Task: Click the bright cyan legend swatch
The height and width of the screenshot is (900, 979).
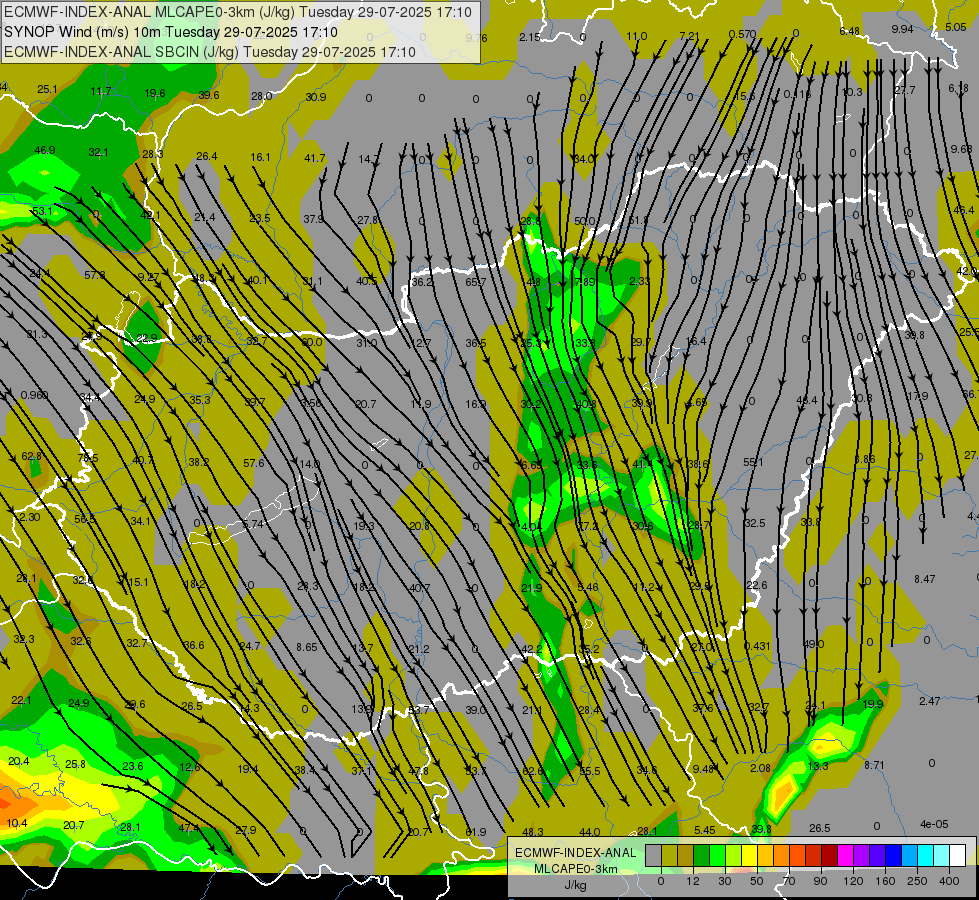Action: coord(925,855)
